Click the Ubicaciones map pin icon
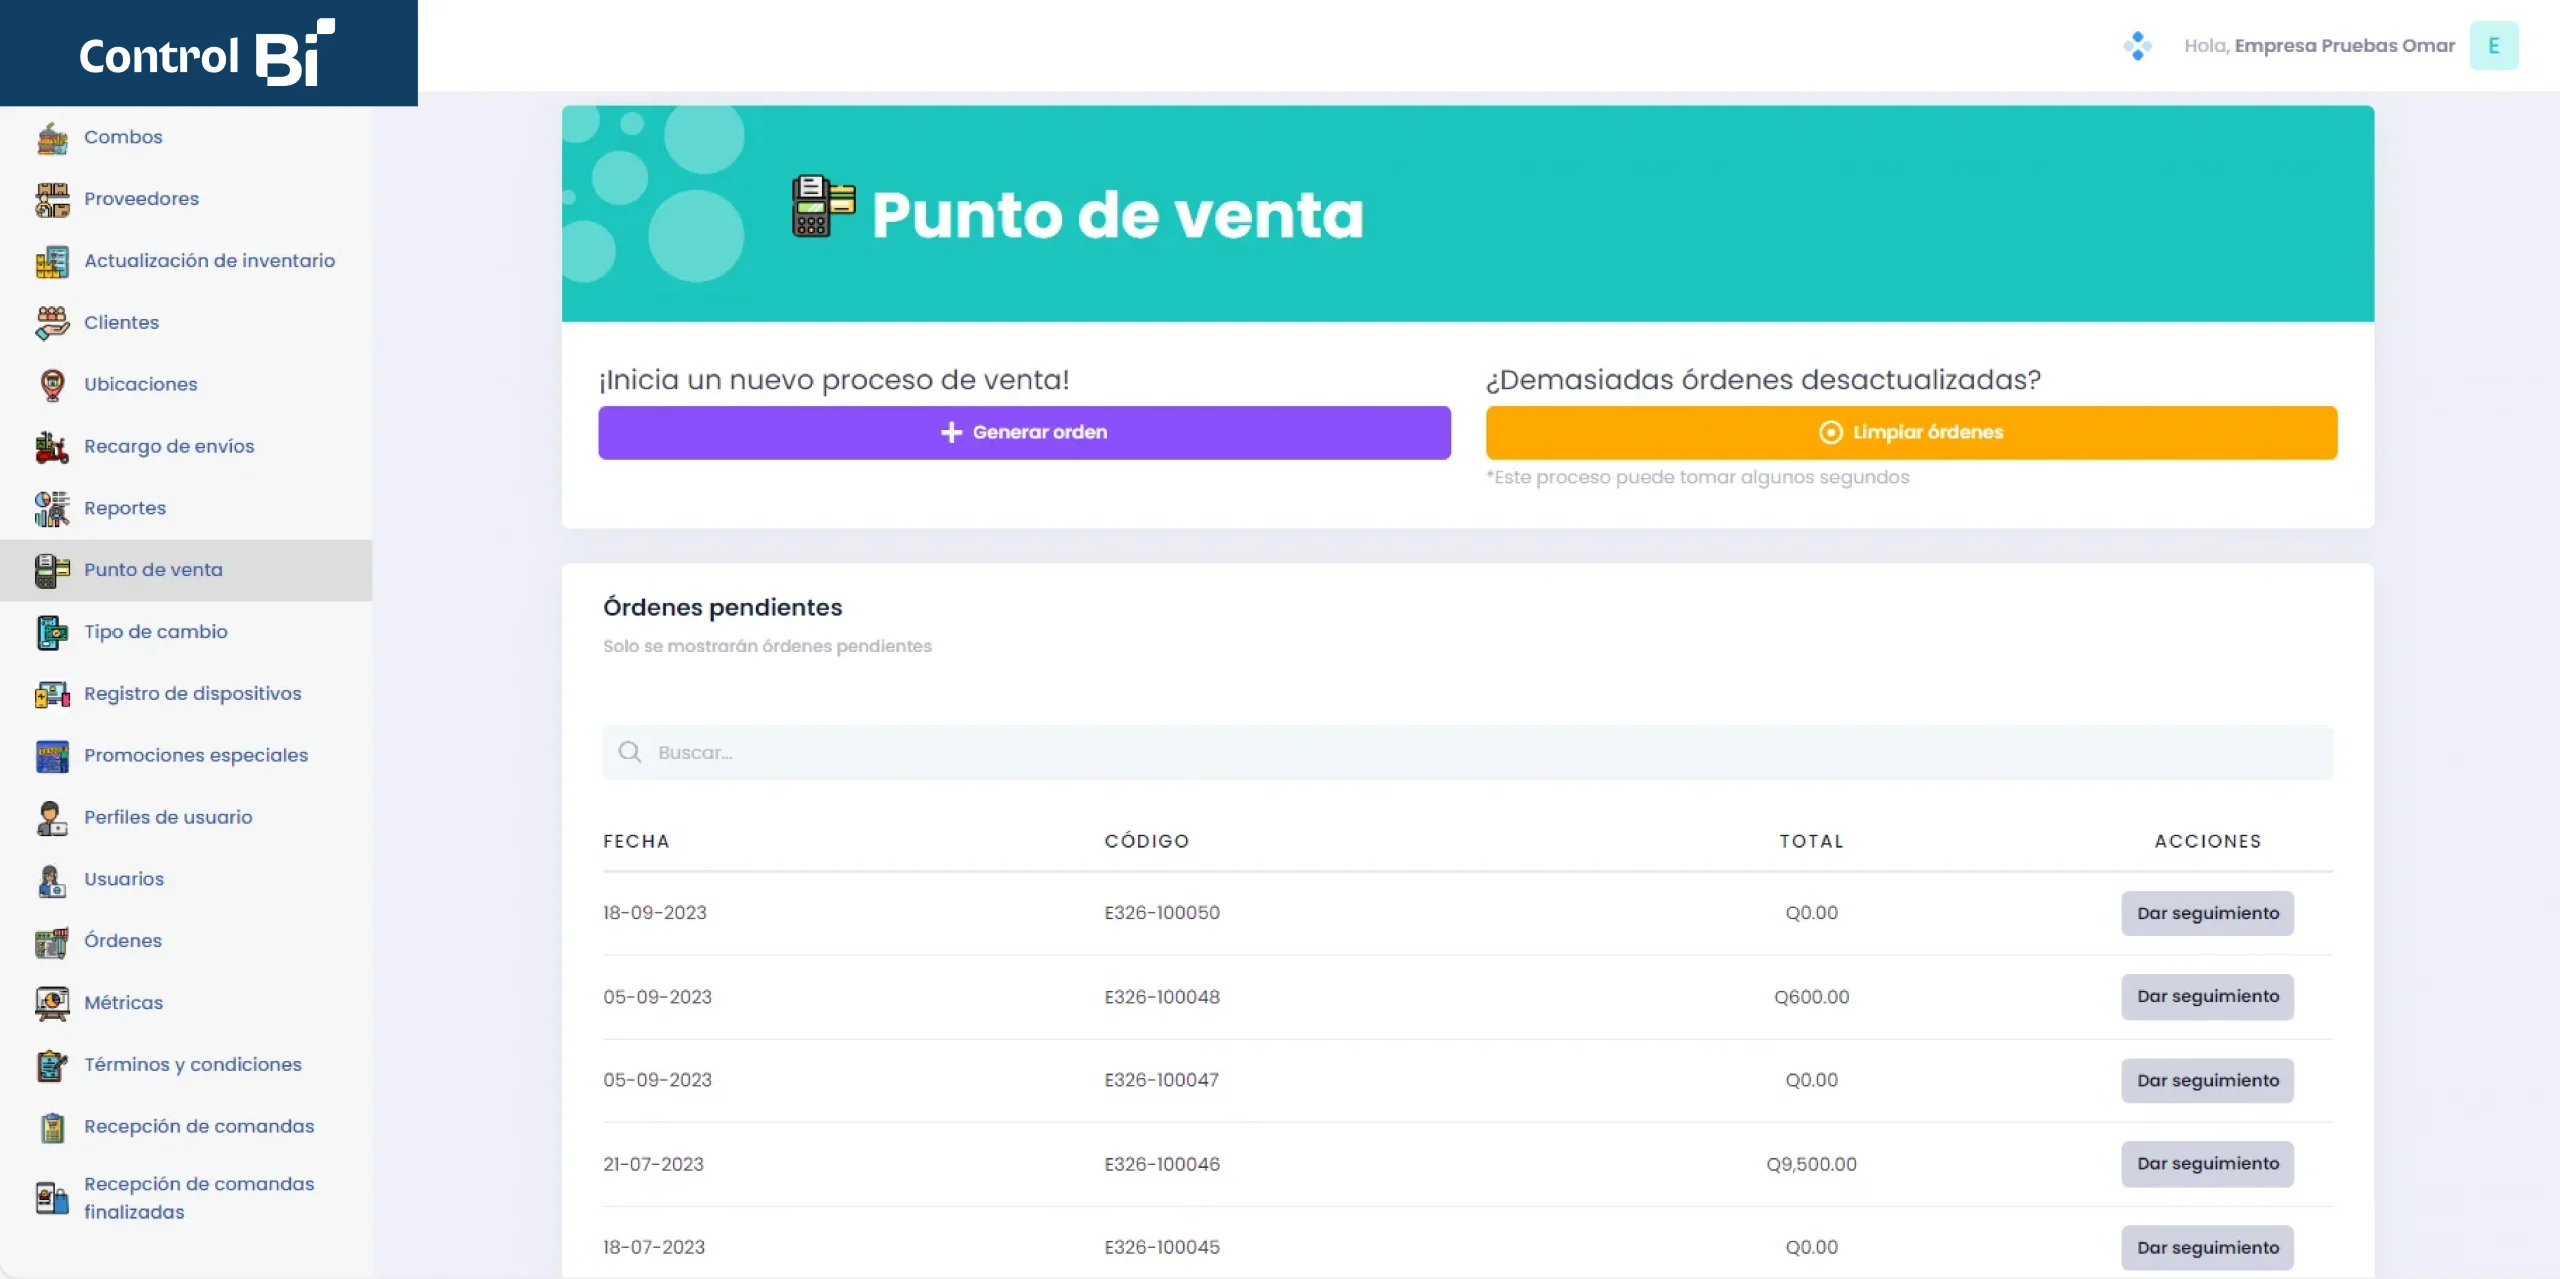This screenshot has height=1279, width=2560. pos(52,385)
